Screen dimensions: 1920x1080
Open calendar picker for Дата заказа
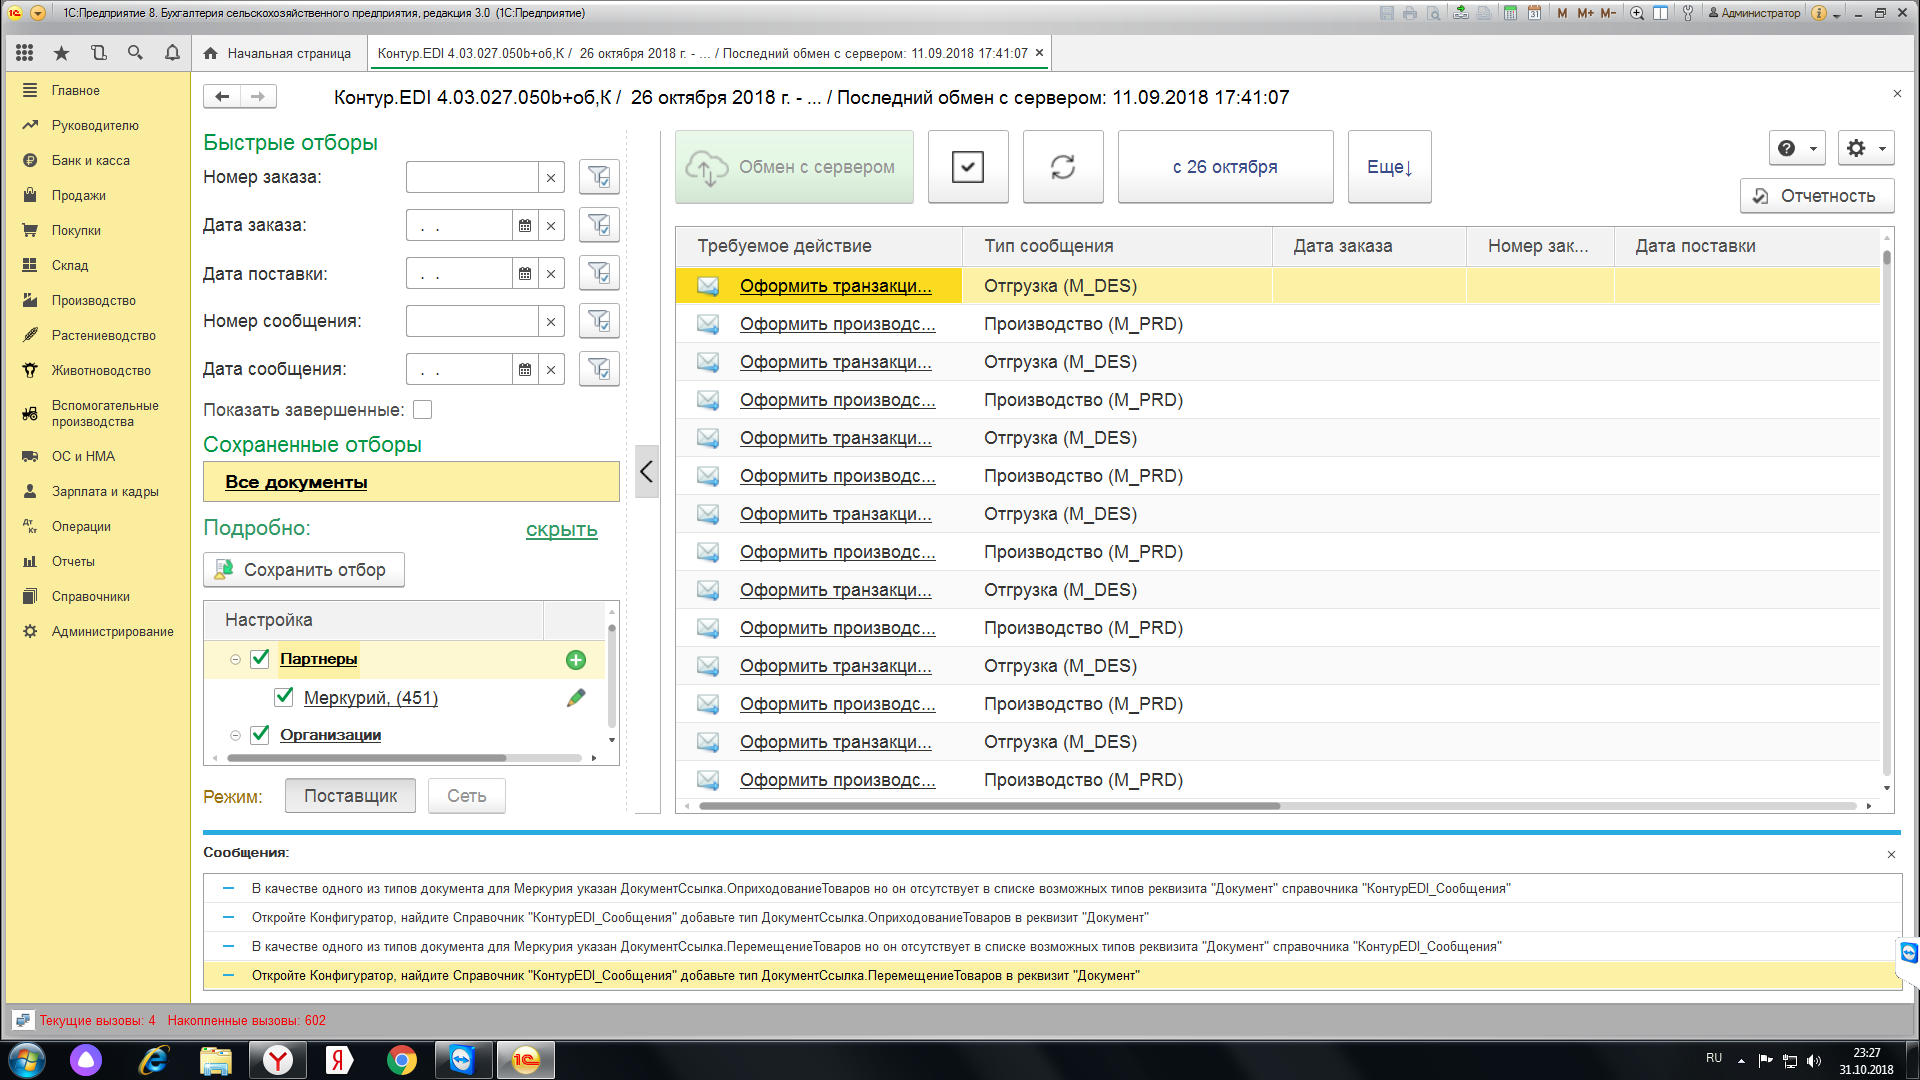pyautogui.click(x=525, y=226)
